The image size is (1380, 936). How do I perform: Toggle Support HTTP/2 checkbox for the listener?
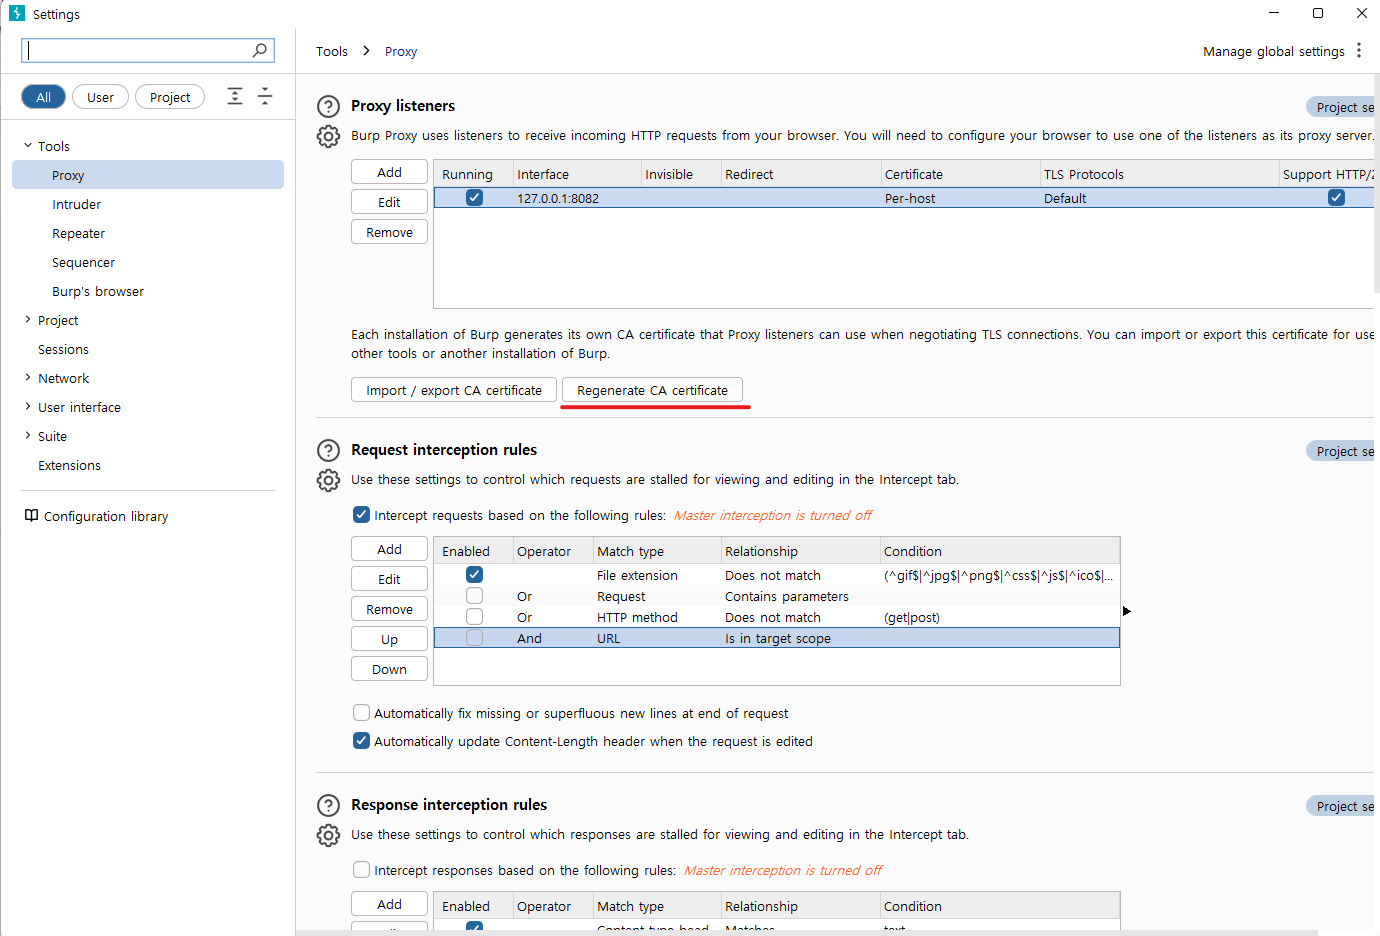[x=1336, y=198]
